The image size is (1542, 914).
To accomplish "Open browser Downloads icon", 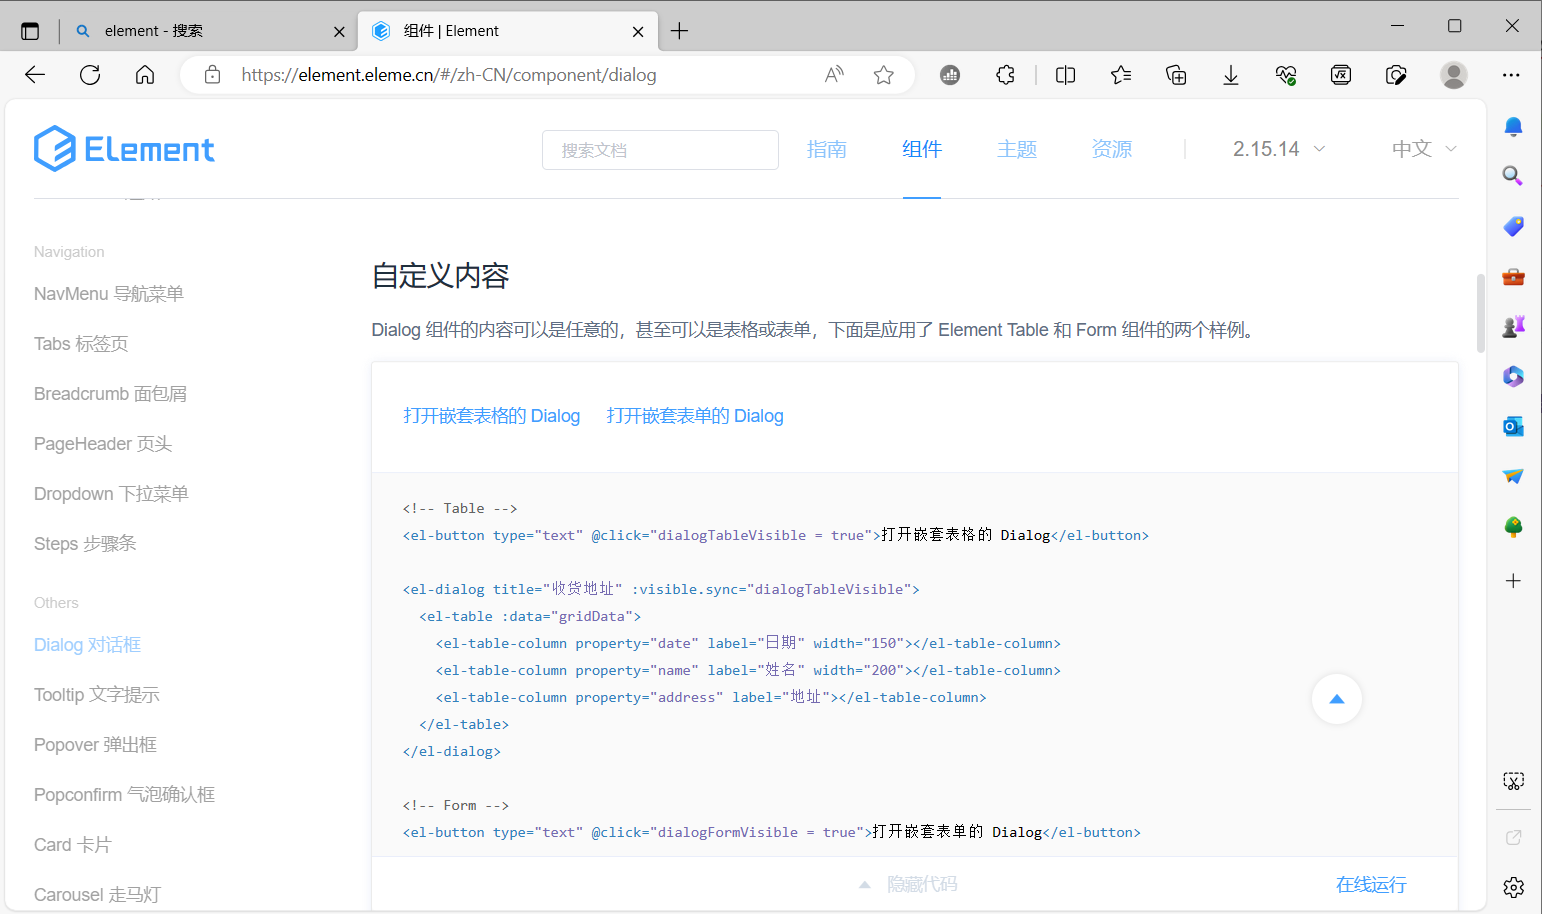I will coord(1230,74).
